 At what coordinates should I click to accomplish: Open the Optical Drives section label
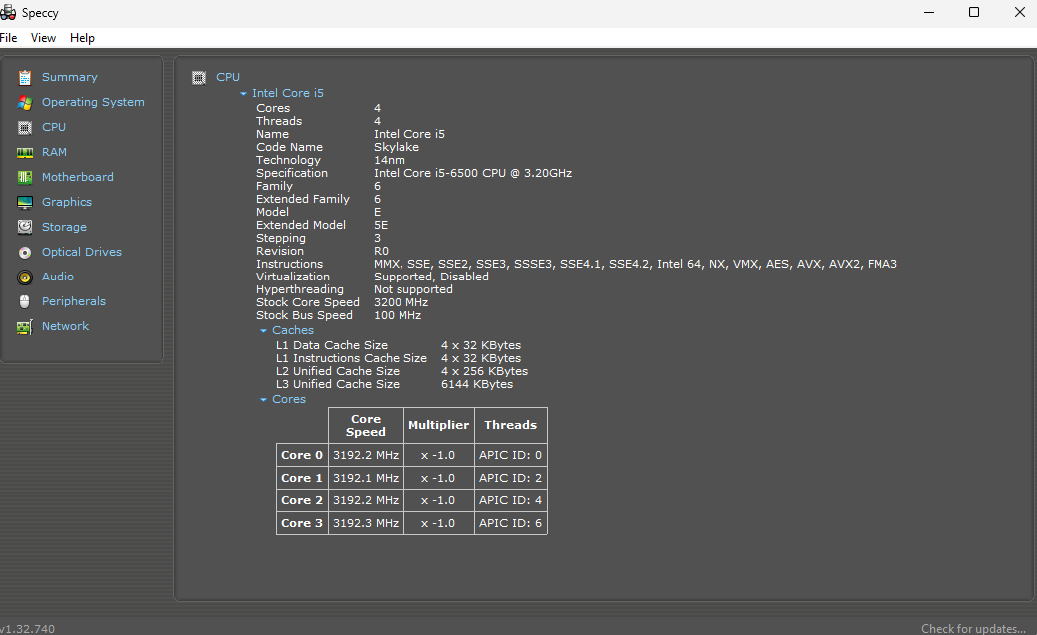[82, 252]
